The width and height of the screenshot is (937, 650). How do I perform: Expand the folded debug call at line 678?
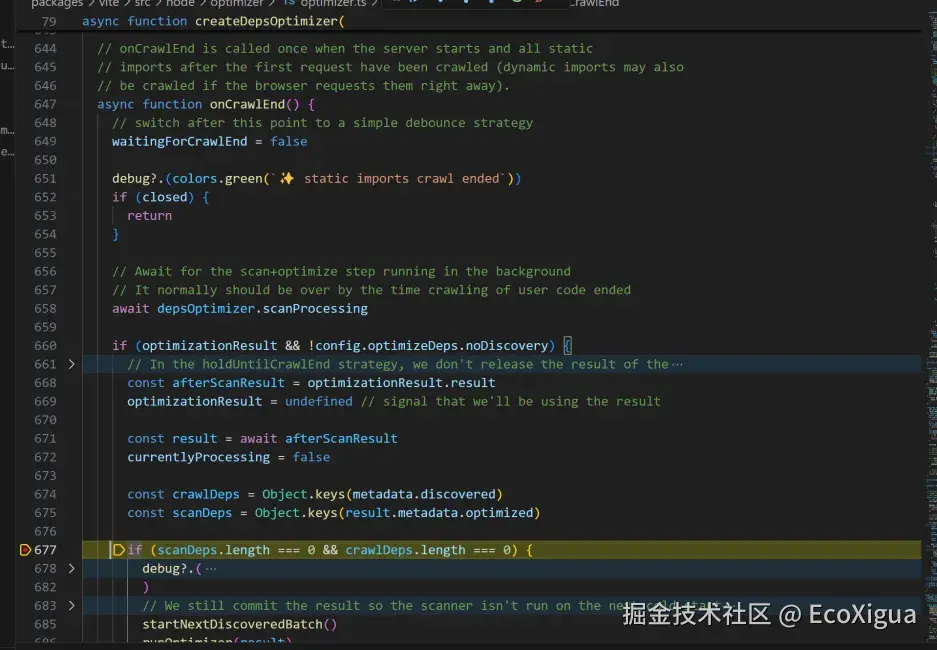pos(71,568)
